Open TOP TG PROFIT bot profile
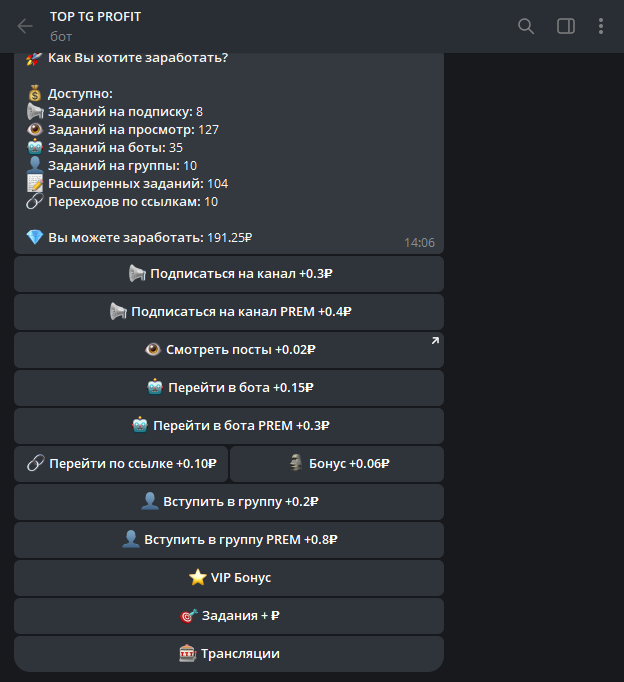Image resolution: width=624 pixels, height=682 pixels. [95, 18]
